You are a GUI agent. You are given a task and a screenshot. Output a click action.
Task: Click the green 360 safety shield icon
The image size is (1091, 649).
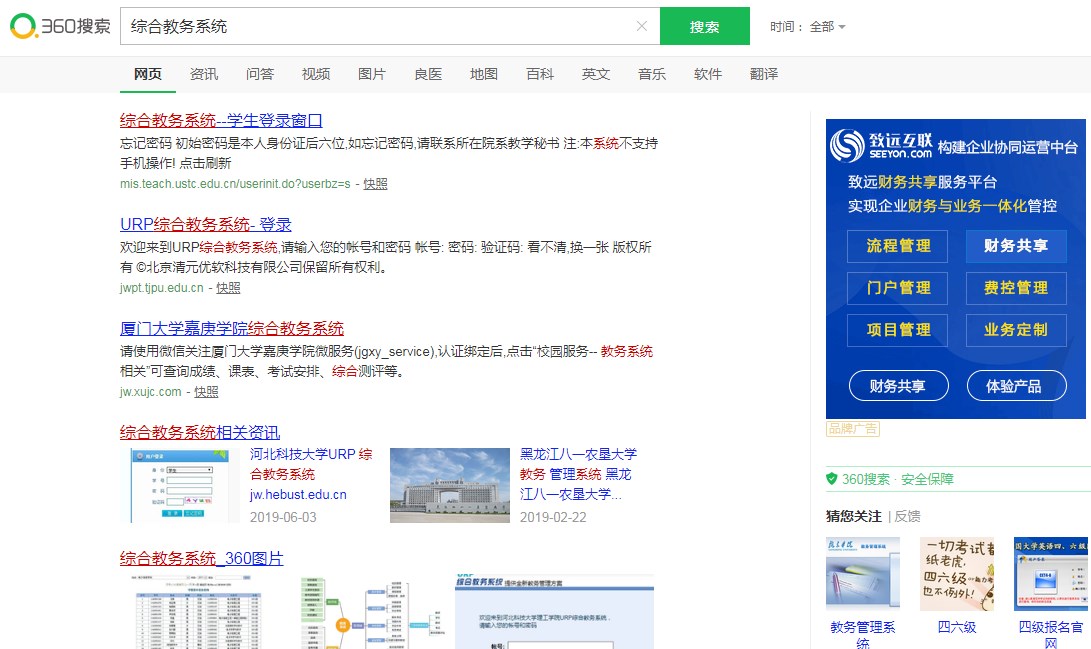coord(831,479)
